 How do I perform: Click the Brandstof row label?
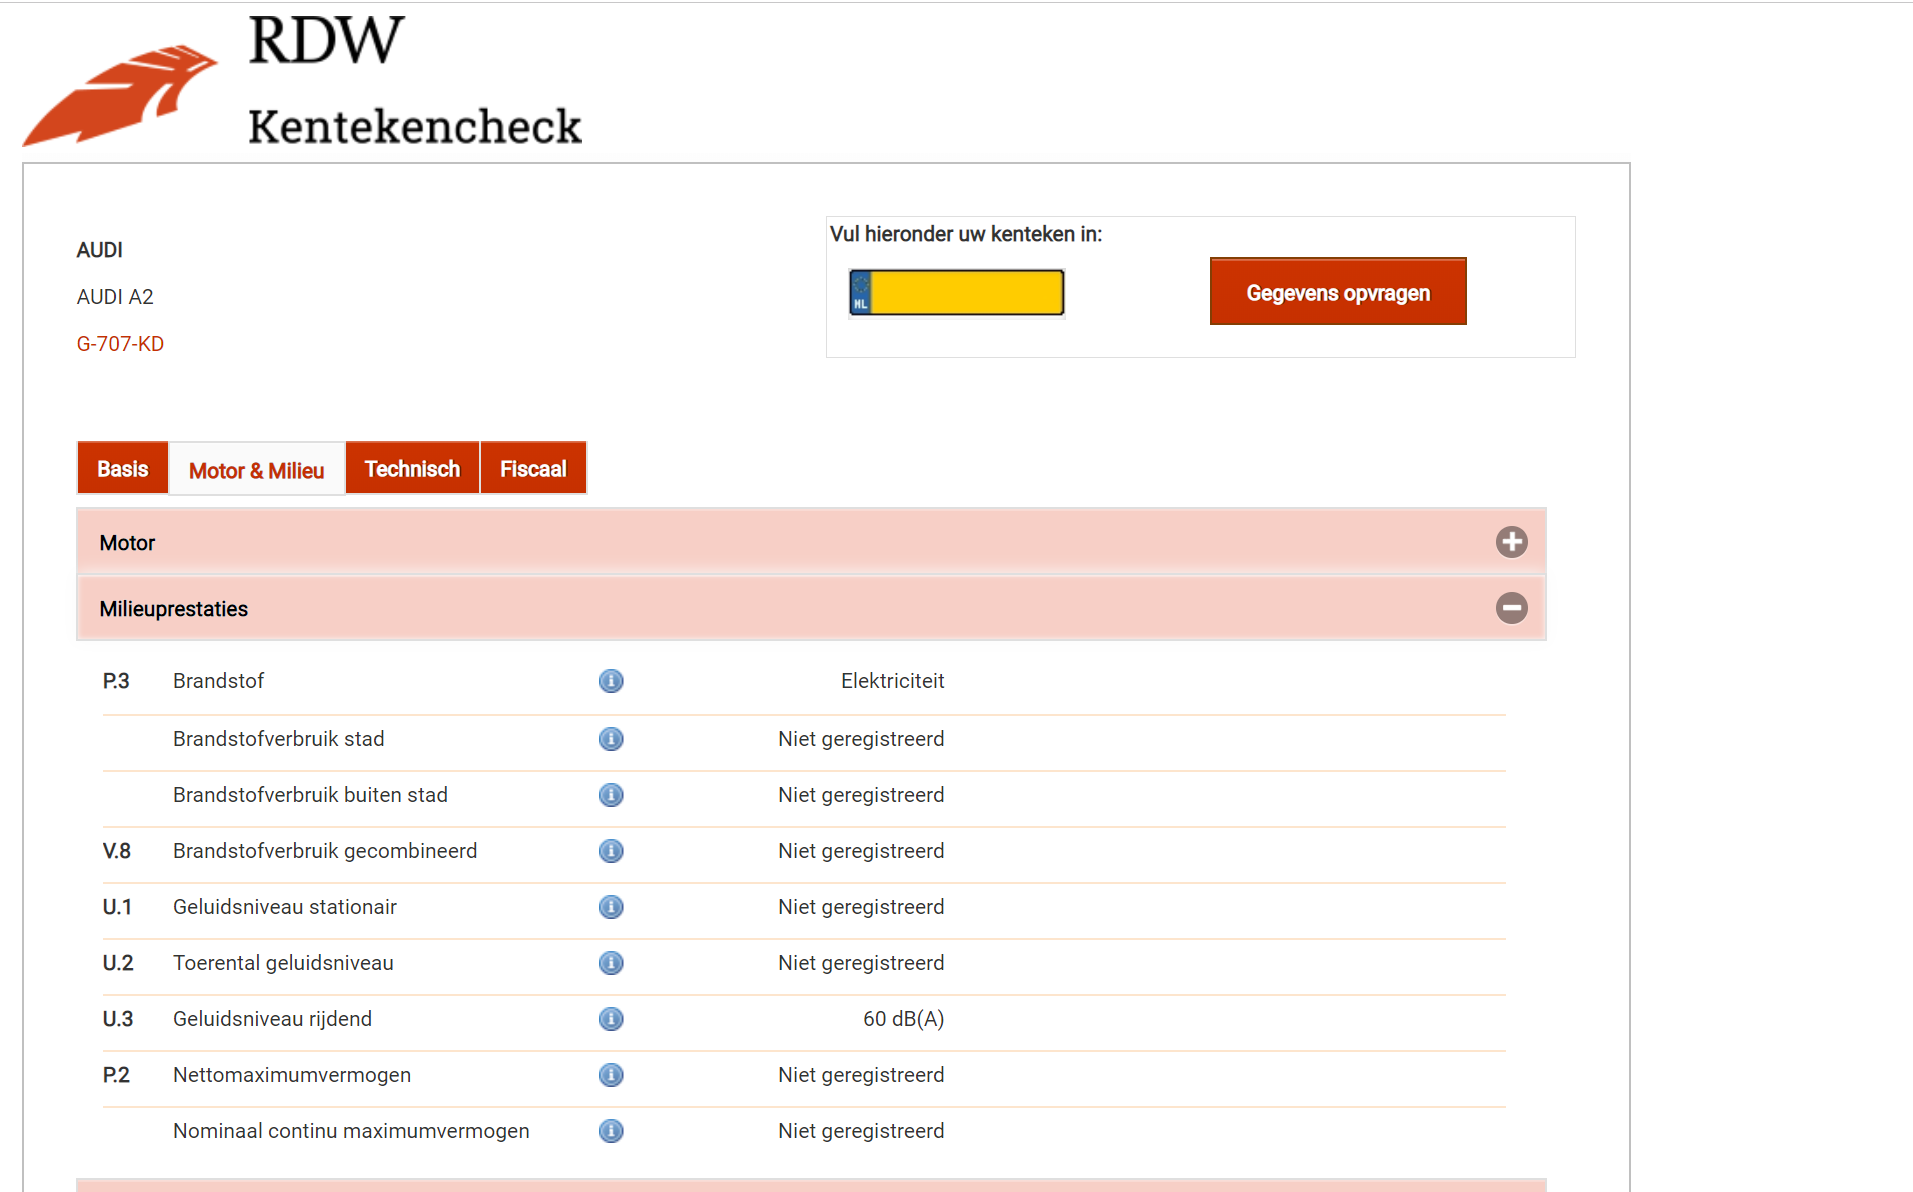pyautogui.click(x=218, y=681)
